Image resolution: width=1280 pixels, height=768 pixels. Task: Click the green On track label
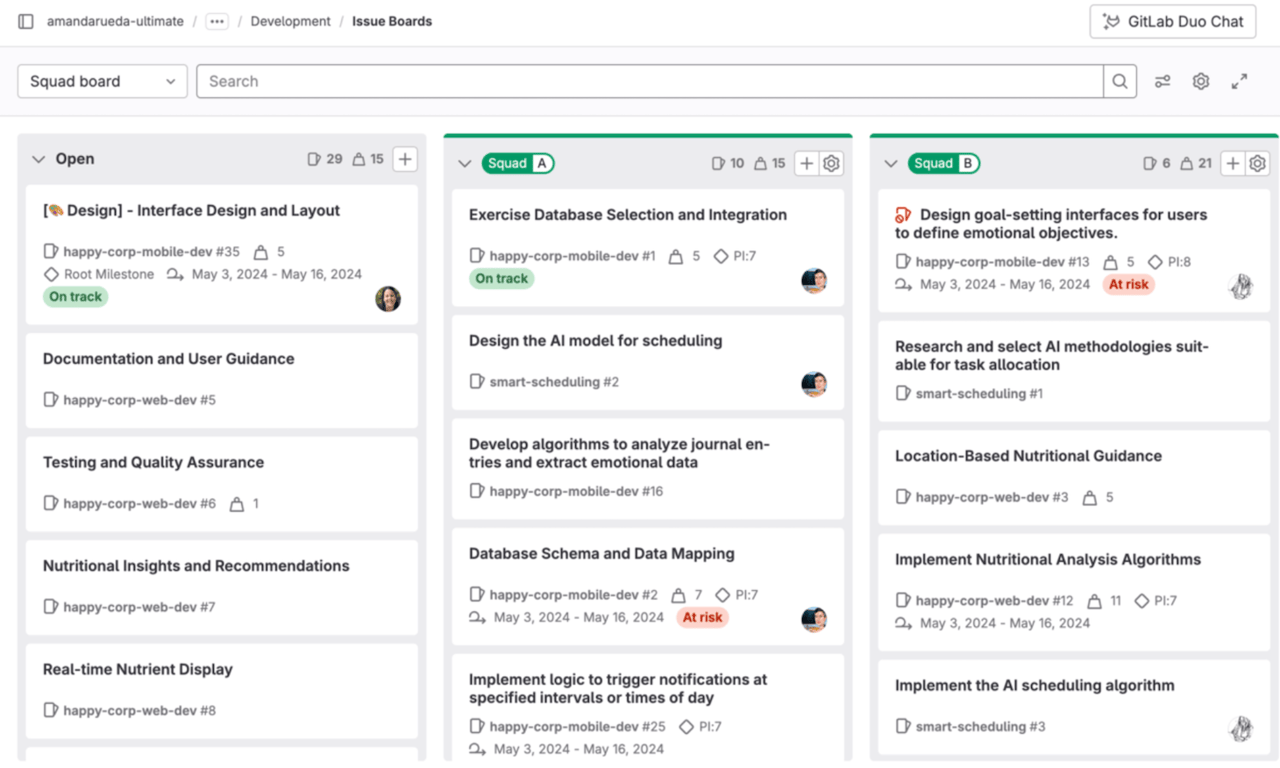(74, 296)
